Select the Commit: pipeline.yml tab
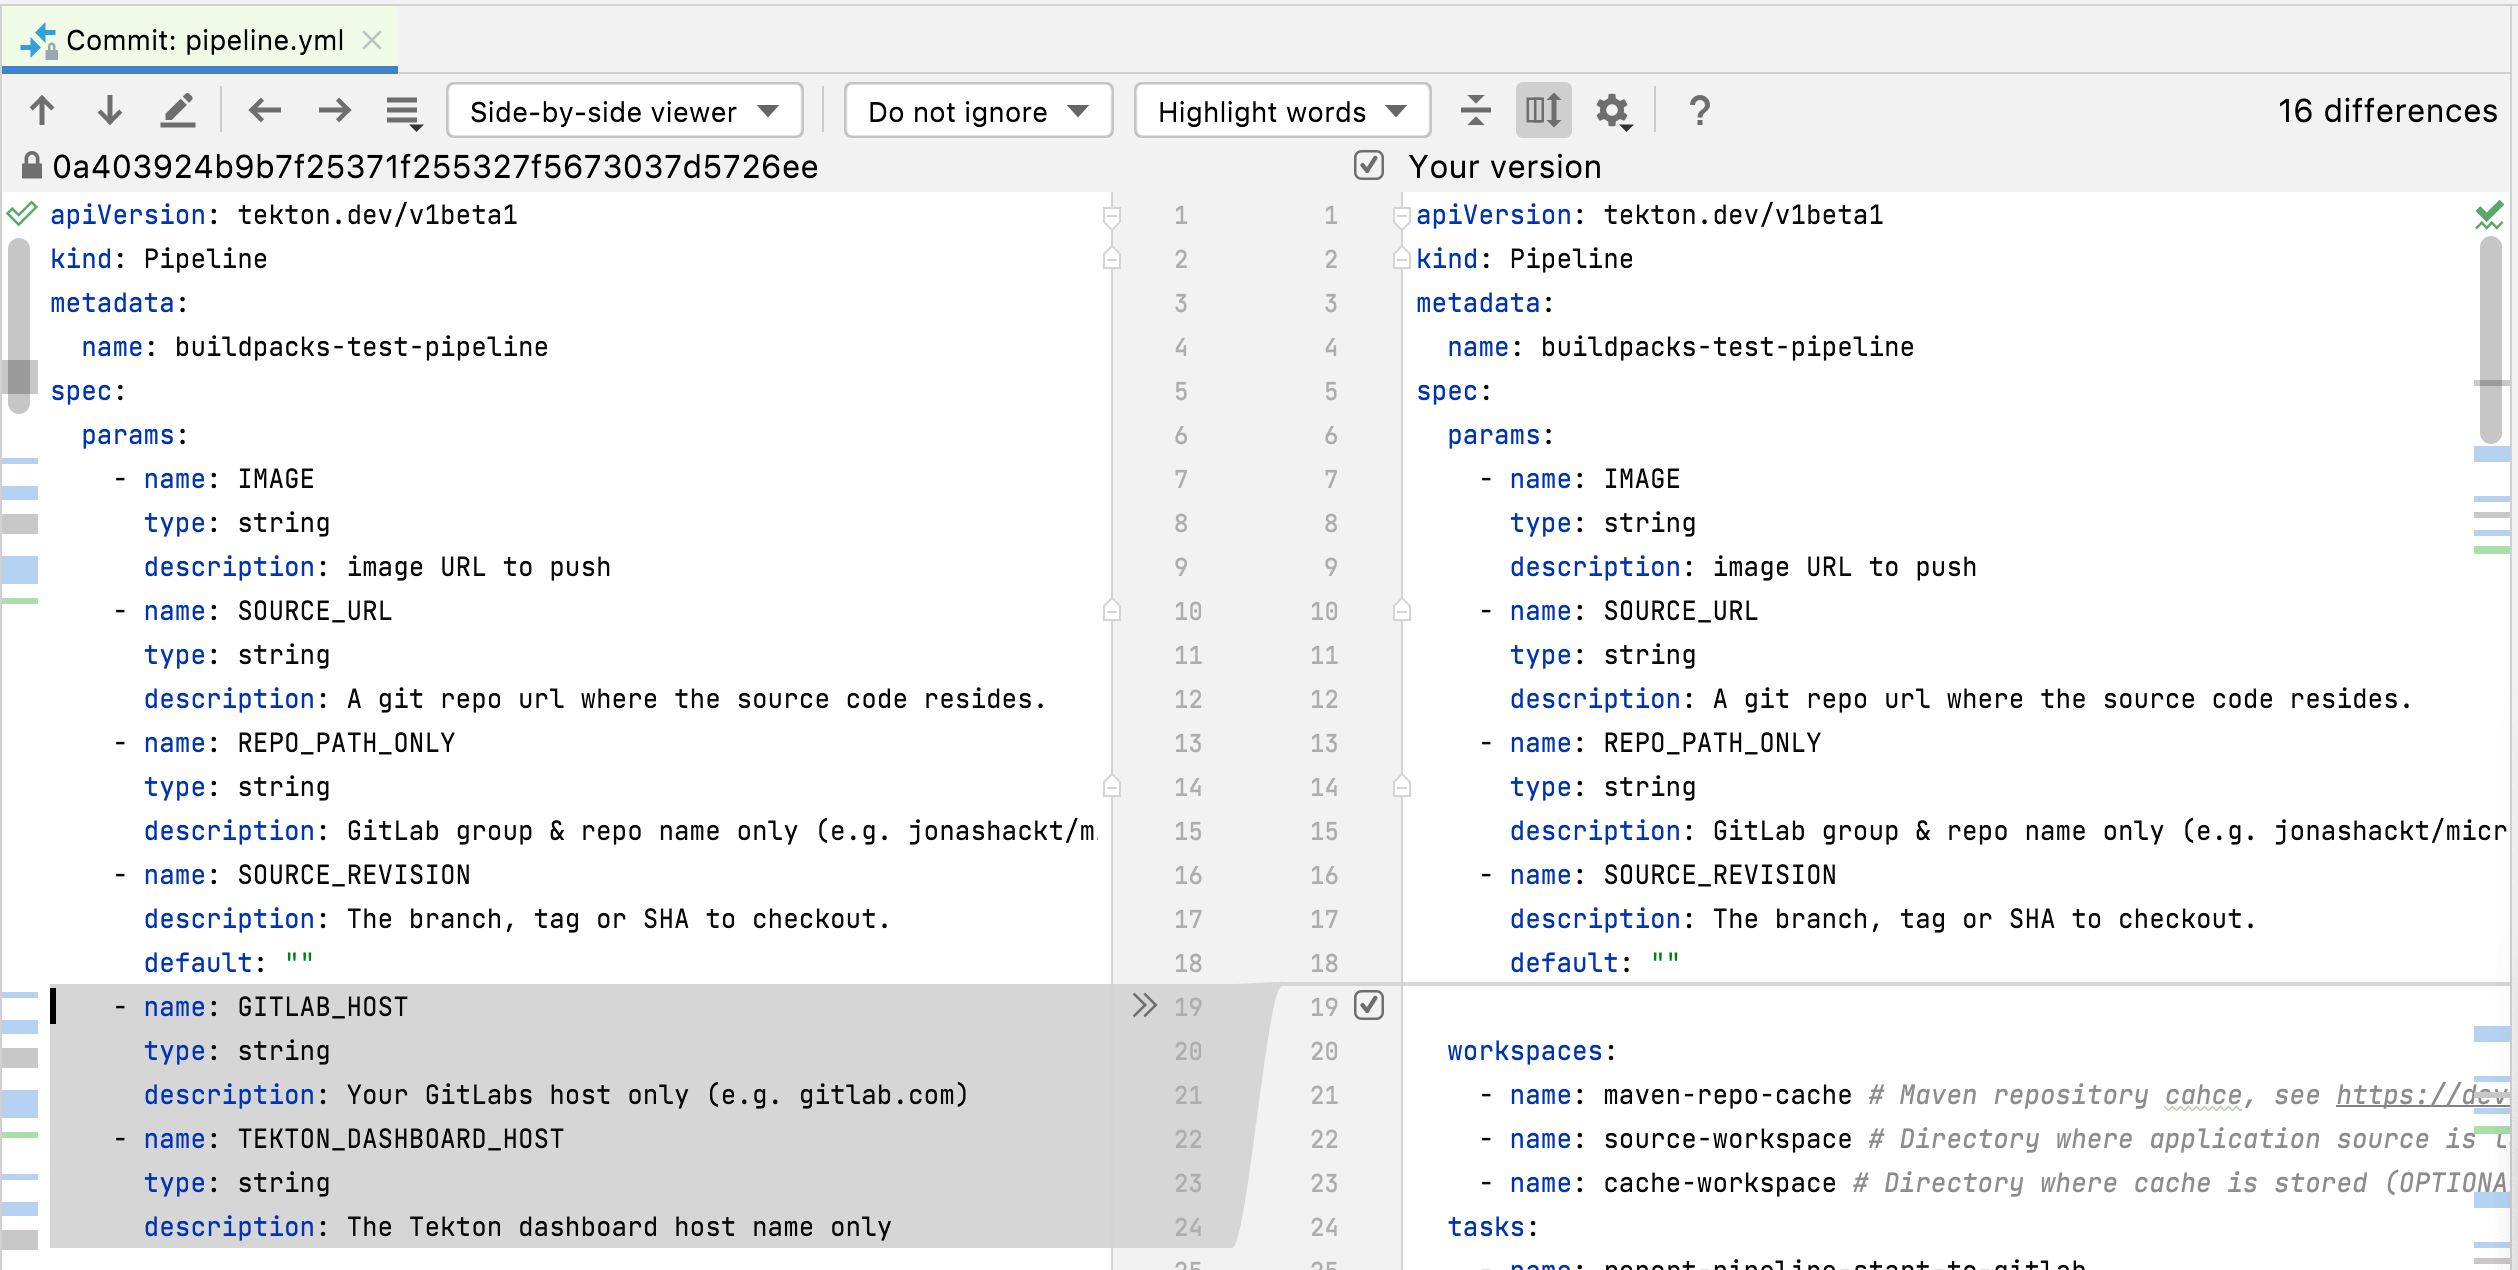The width and height of the screenshot is (2518, 1270). 204,40
